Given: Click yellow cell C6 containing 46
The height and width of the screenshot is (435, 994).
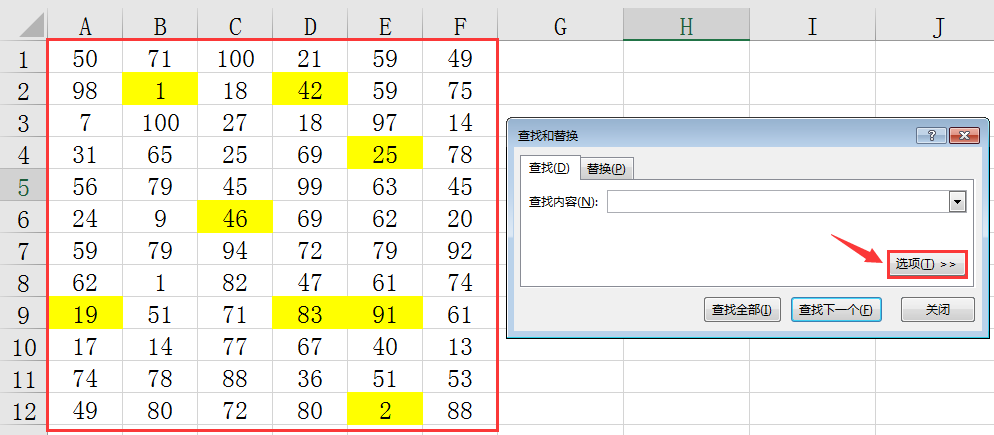Looking at the screenshot, I should 235,219.
